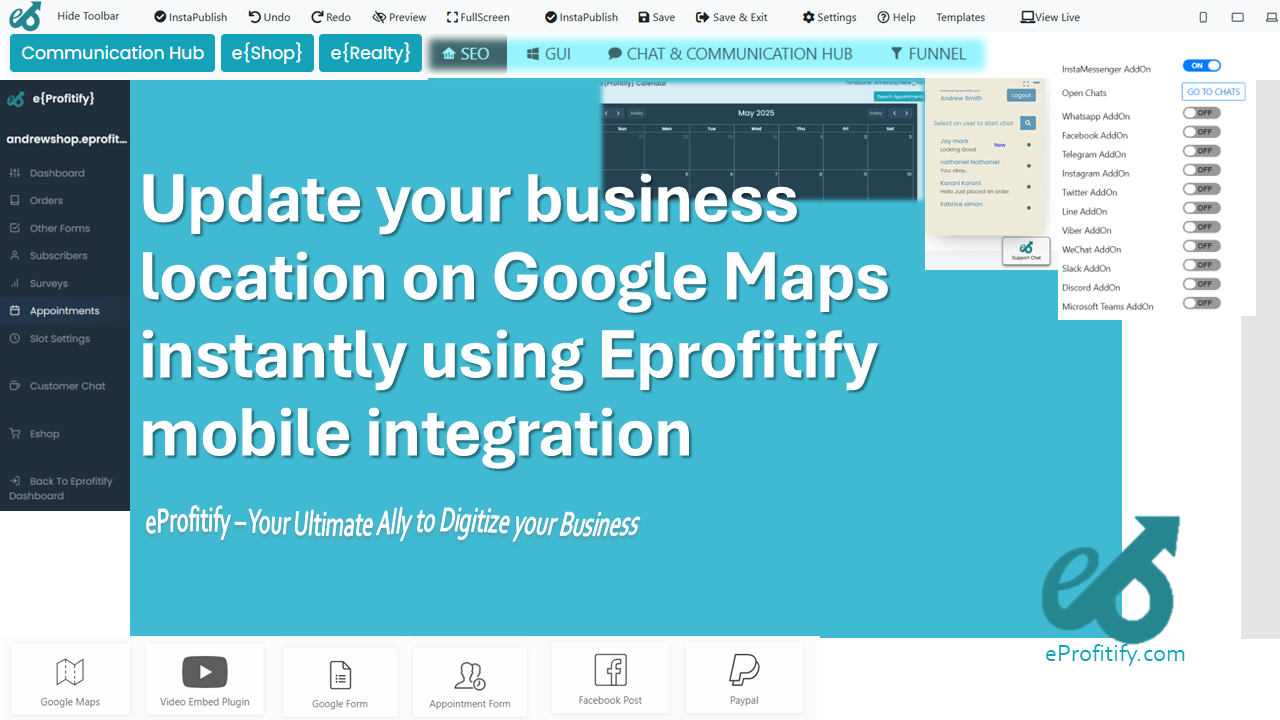Log out with the chat Logout button
The width and height of the screenshot is (1280, 720).
1021,96
